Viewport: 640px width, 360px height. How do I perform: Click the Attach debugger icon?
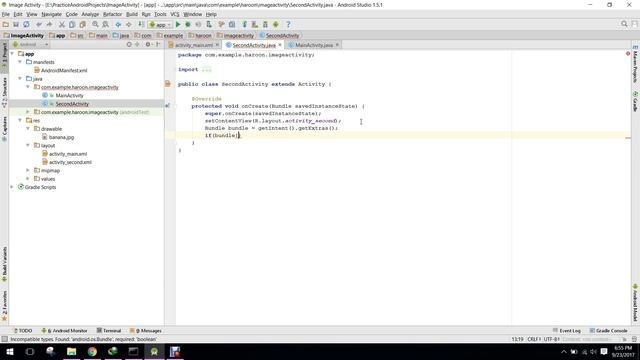click(209, 24)
